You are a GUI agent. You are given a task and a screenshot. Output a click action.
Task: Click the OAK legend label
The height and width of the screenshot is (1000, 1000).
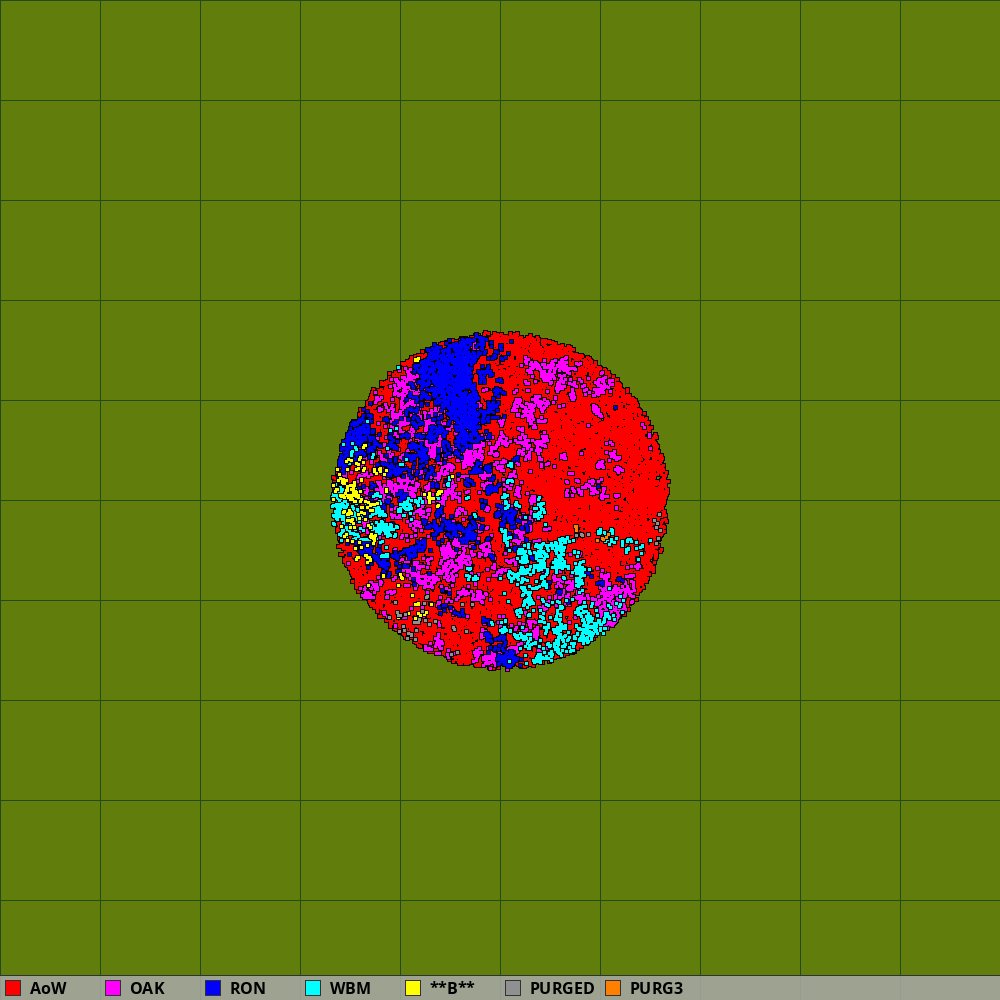(147, 988)
